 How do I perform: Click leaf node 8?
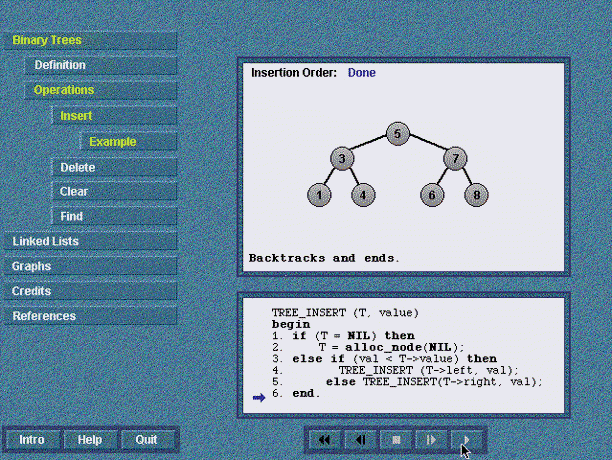(476, 195)
